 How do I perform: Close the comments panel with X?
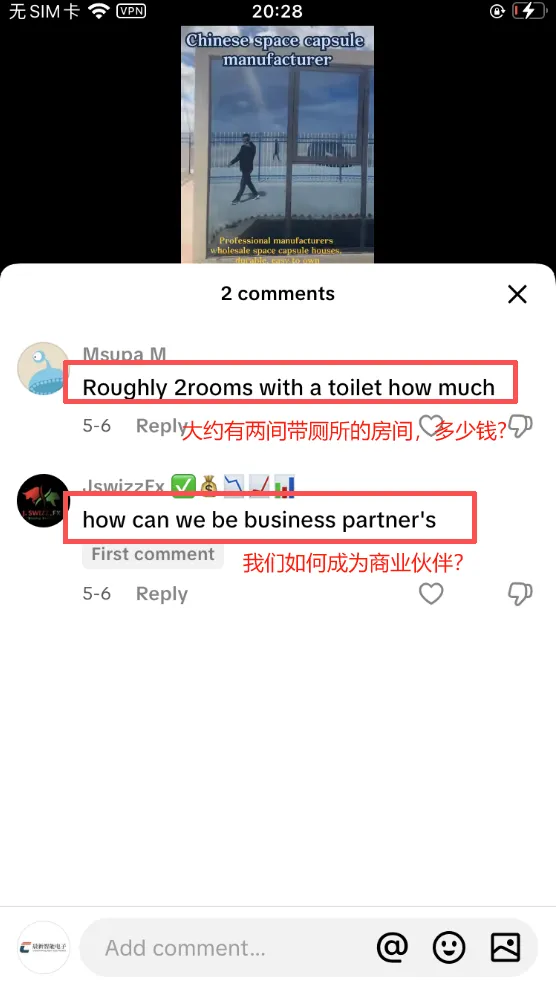517,294
